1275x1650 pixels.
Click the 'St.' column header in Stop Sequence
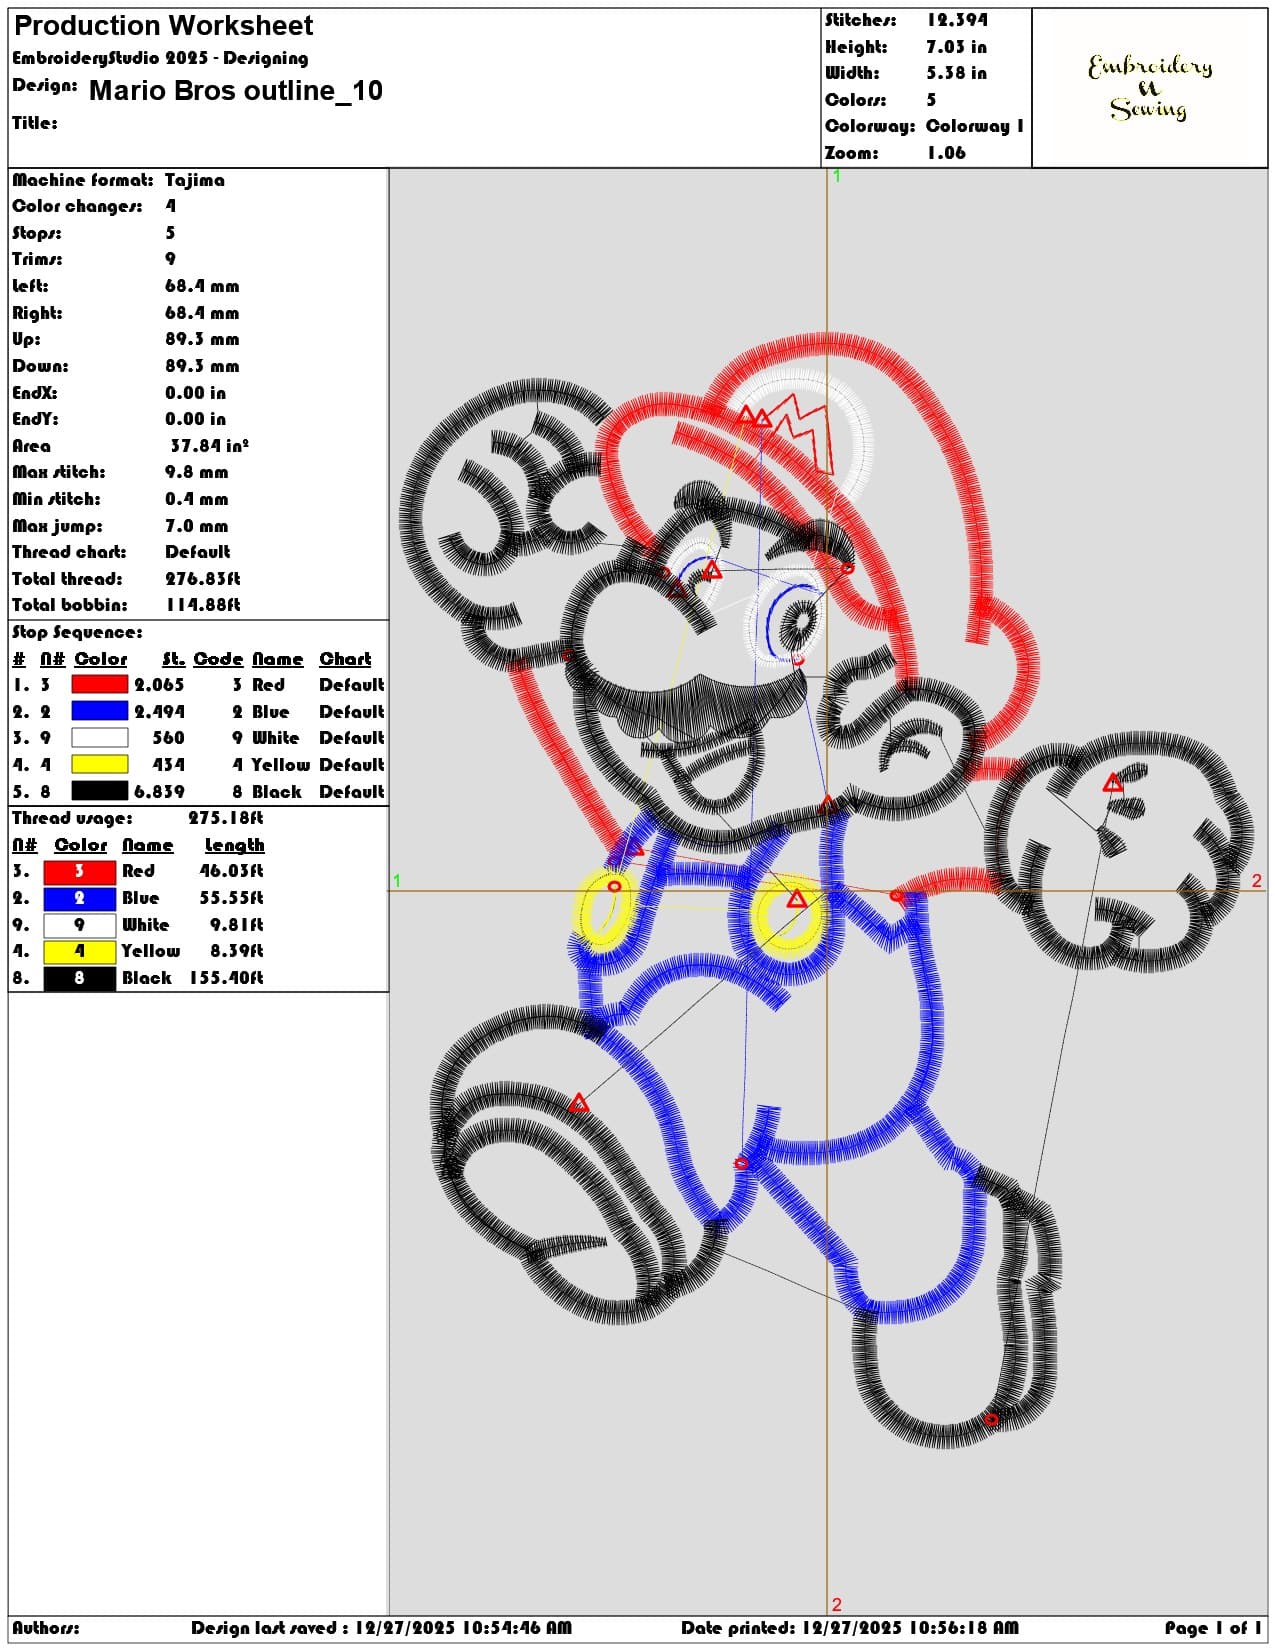174,659
